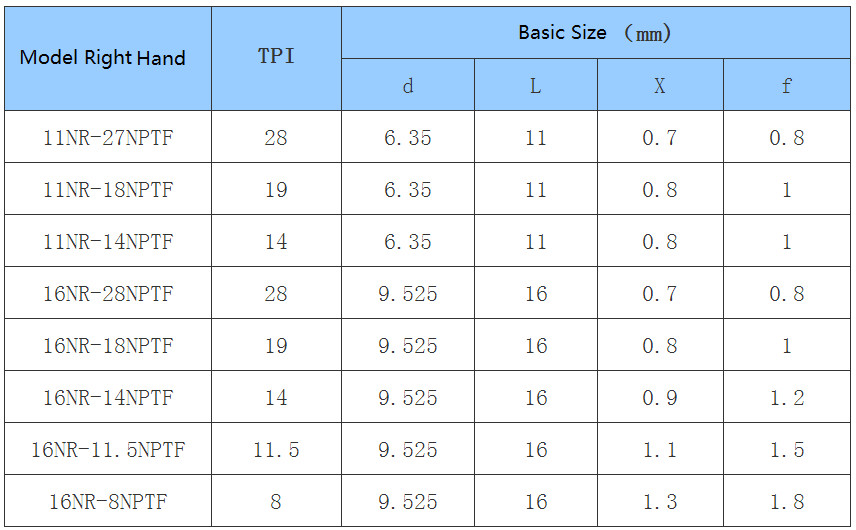Viewport: 856px width, 530px height.
Task: Click the Model Right Hand header cell
Action: coord(108,58)
